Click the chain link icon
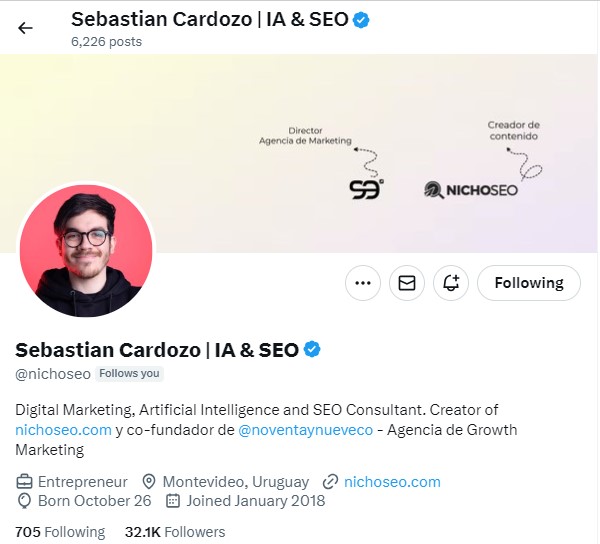This screenshot has width=600, height=544. (330, 482)
